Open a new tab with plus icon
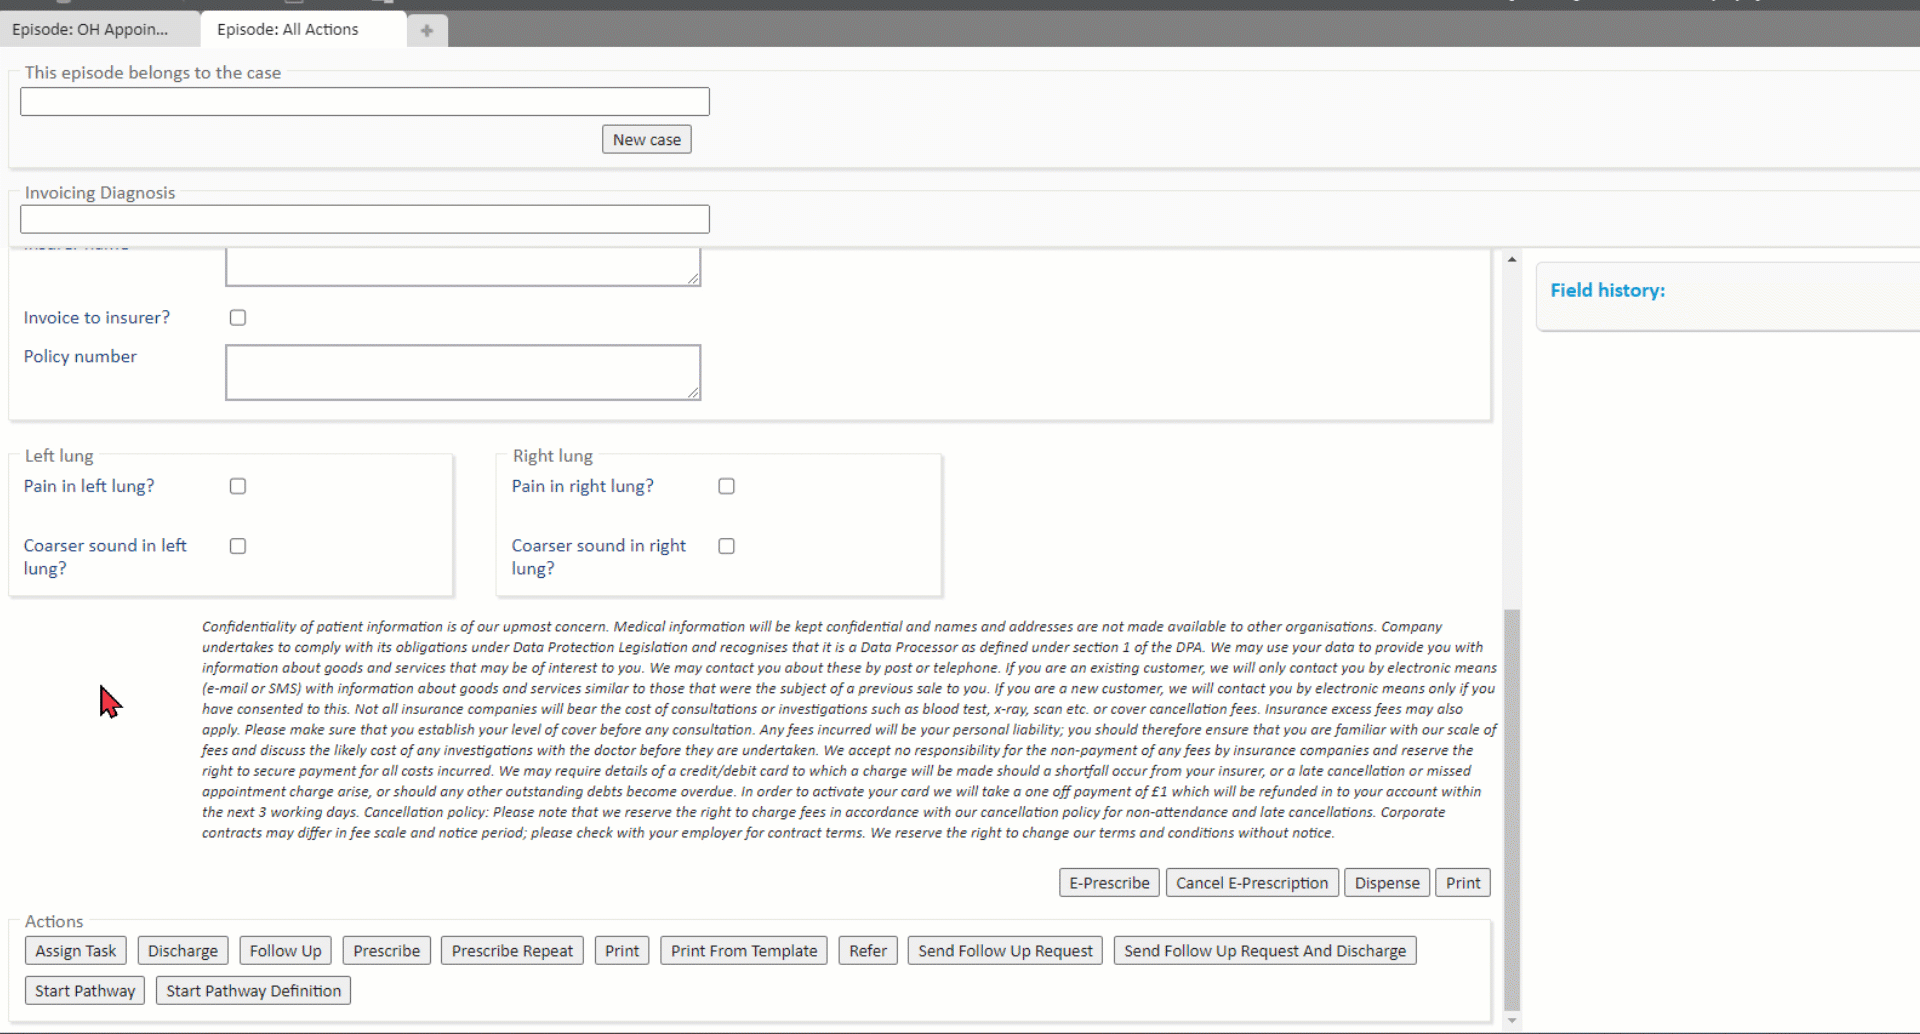The width and height of the screenshot is (1920, 1034). (x=427, y=30)
